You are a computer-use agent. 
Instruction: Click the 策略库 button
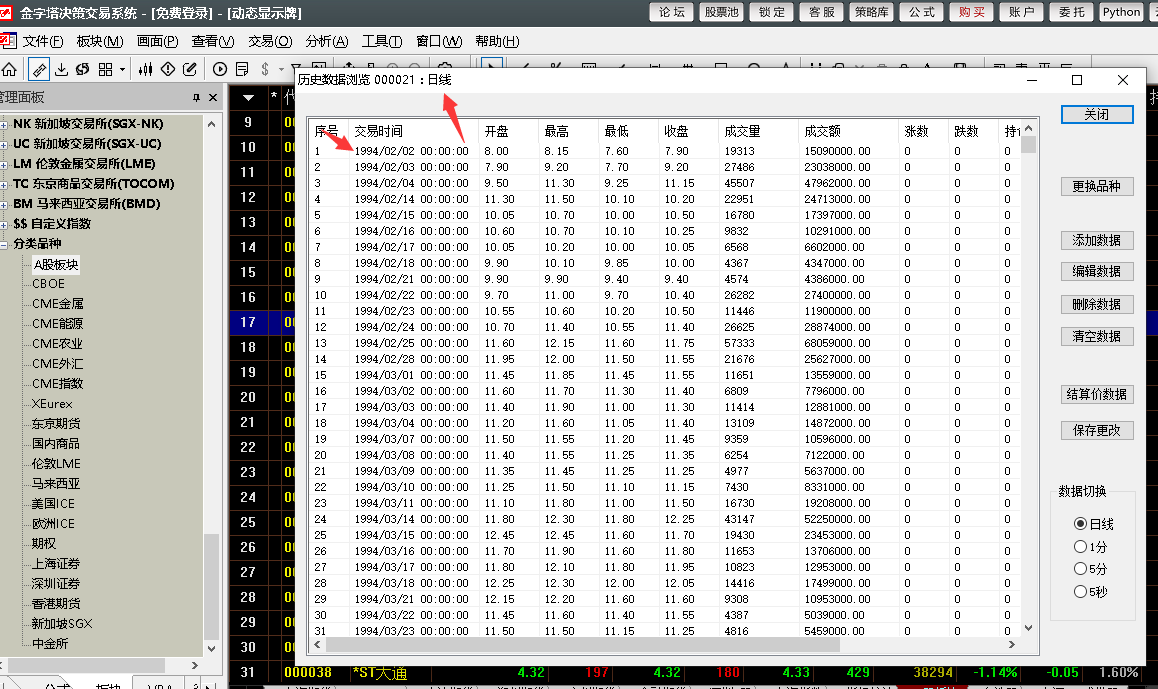[x=871, y=12]
